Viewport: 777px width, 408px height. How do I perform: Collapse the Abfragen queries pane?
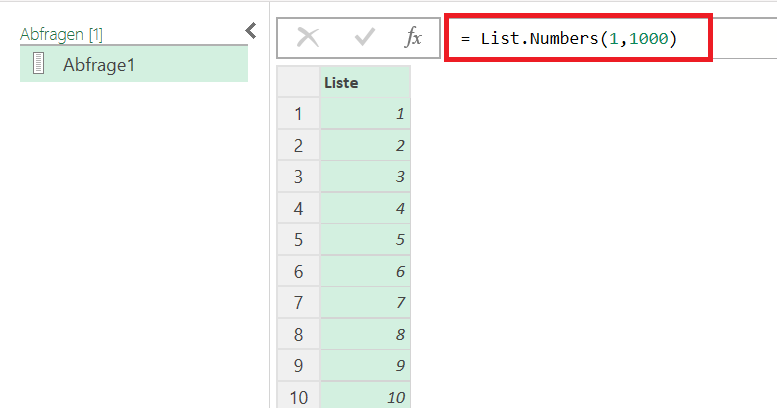(x=251, y=31)
